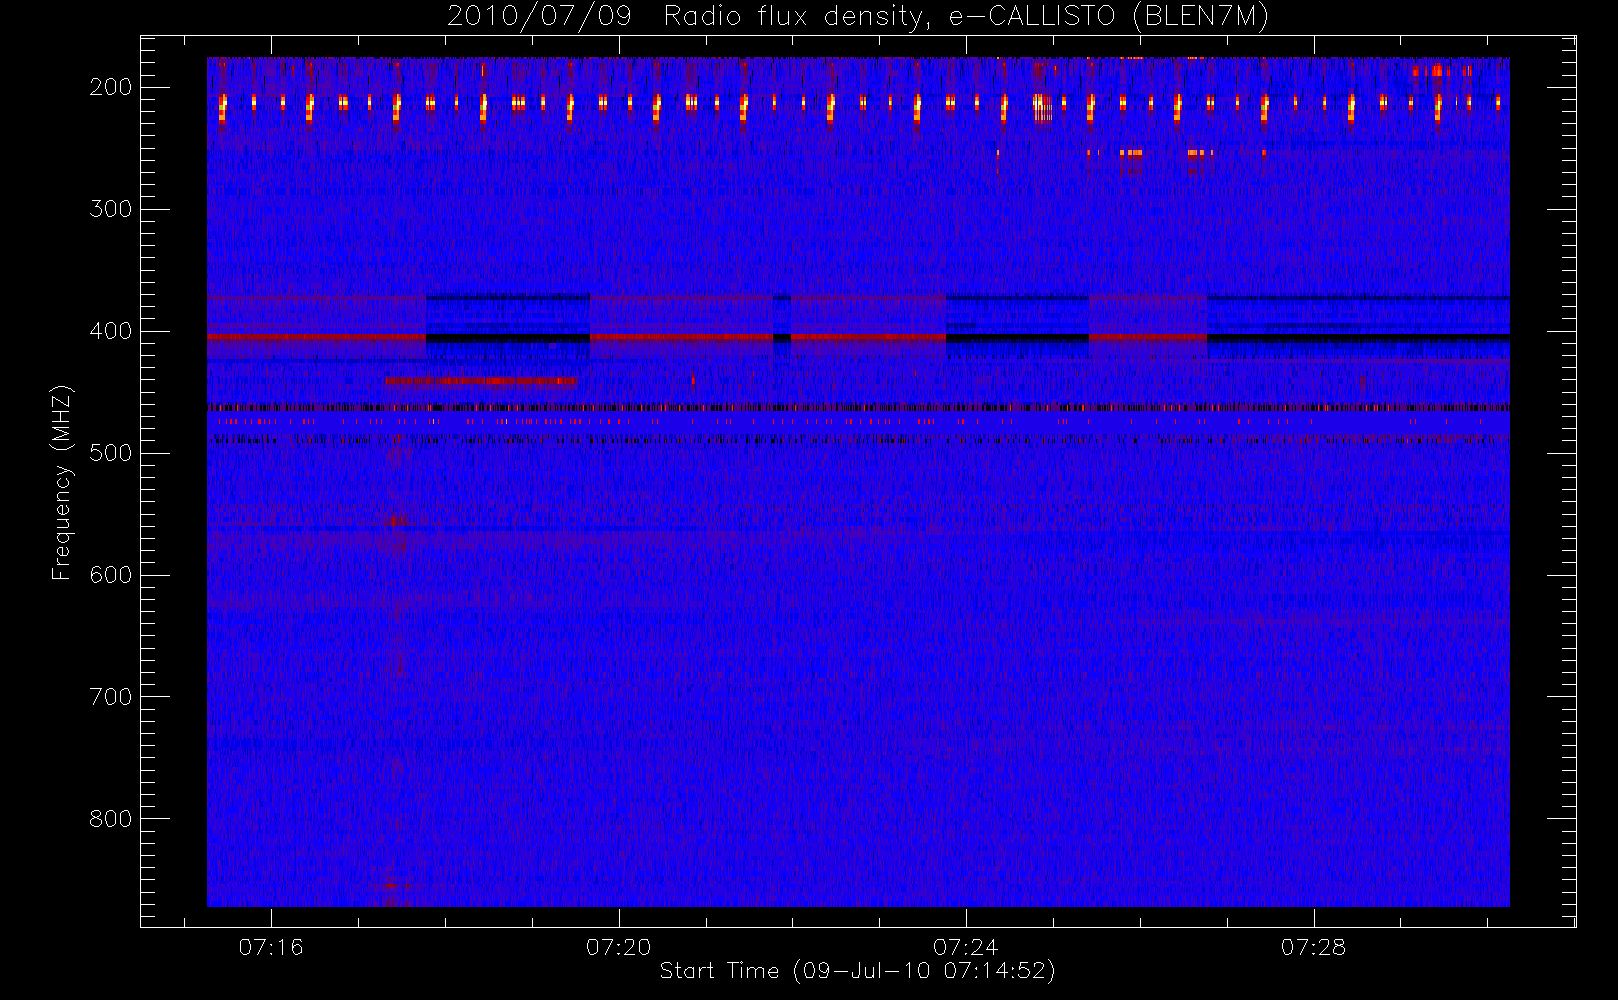Viewport: 1618px width, 1000px height.
Task: Click the short red band below the 400 MHz stripe
Action: pyautogui.click(x=482, y=380)
